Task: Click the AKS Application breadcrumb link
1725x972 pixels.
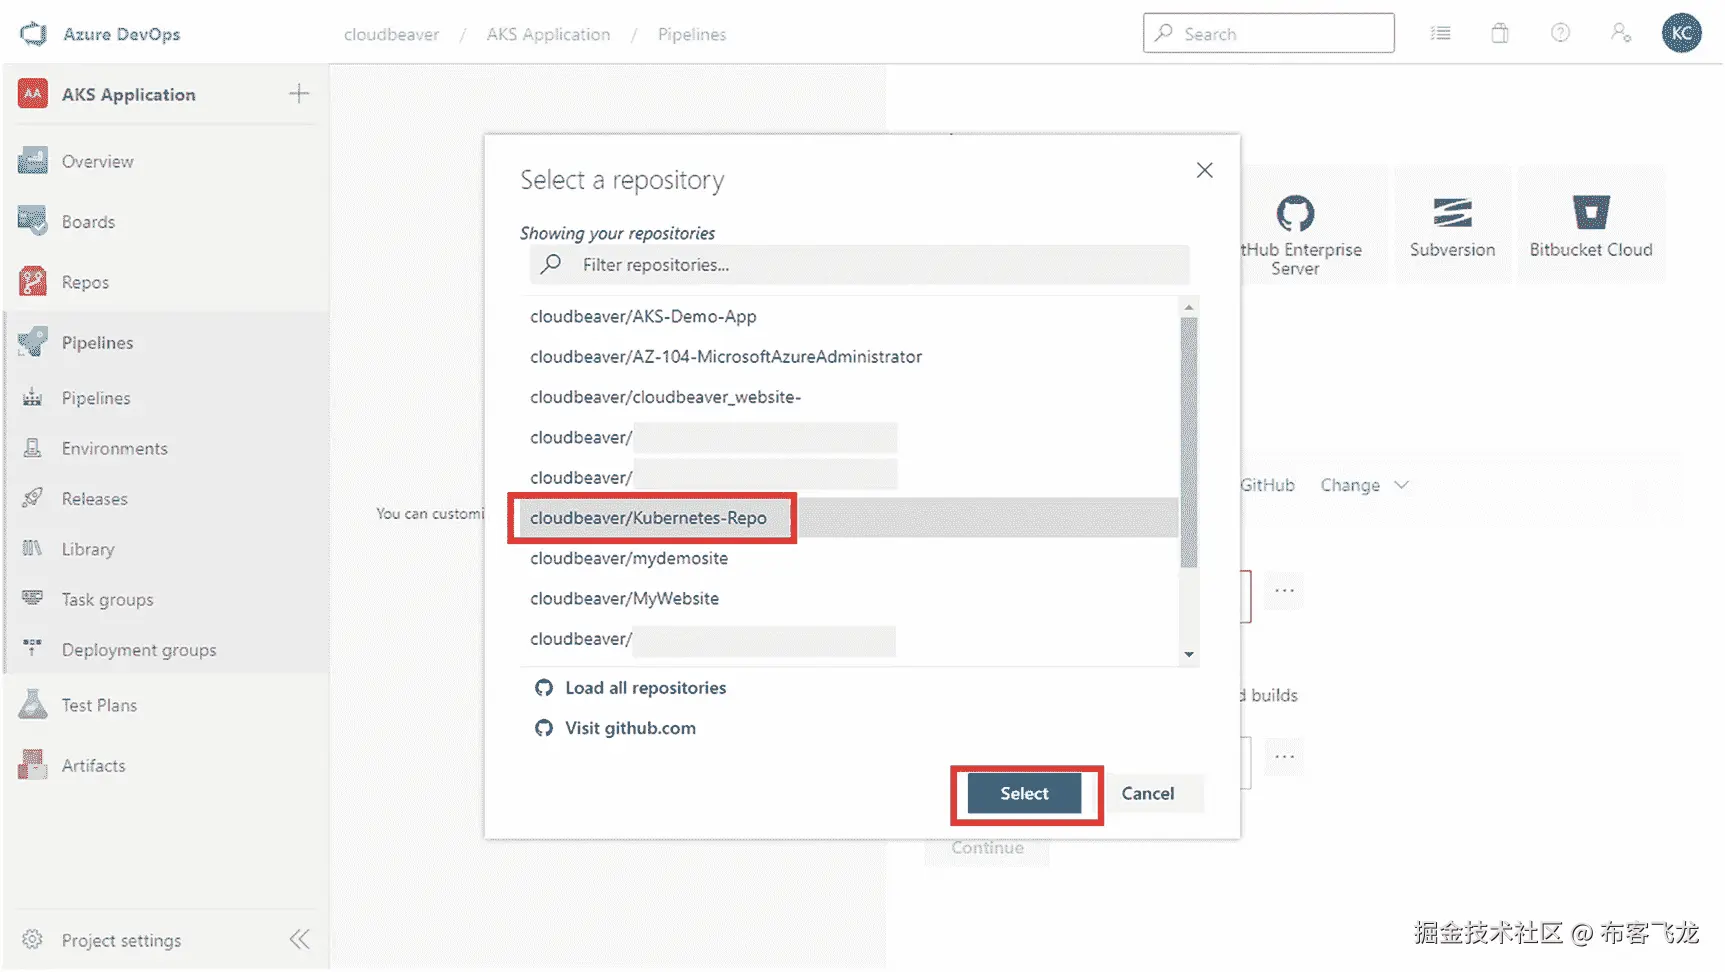Action: tap(548, 34)
